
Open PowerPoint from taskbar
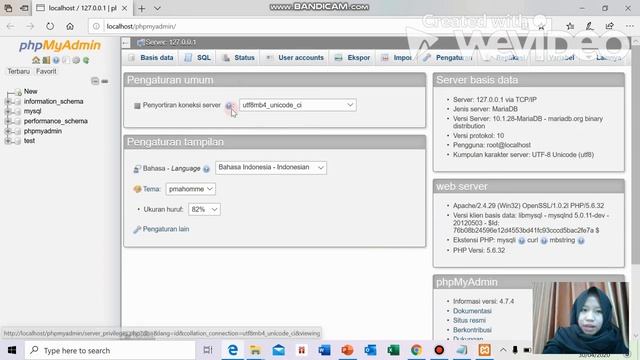[347, 350]
